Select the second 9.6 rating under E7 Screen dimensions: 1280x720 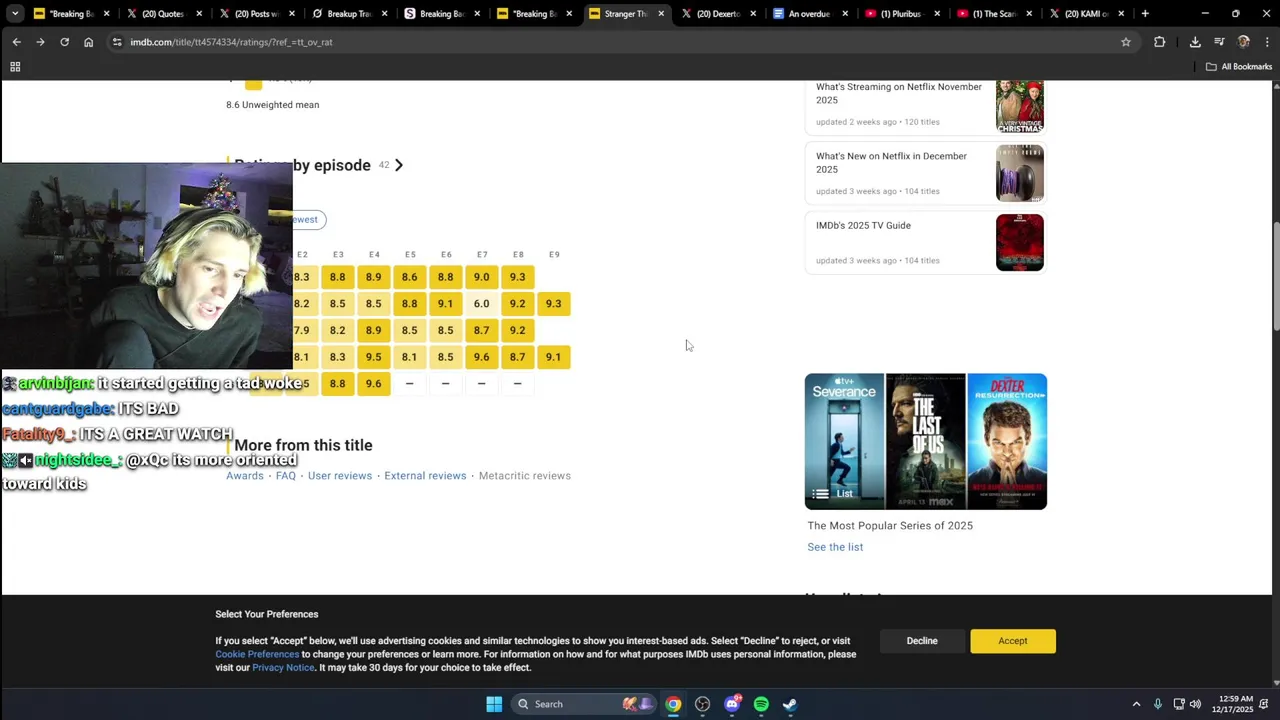click(481, 357)
